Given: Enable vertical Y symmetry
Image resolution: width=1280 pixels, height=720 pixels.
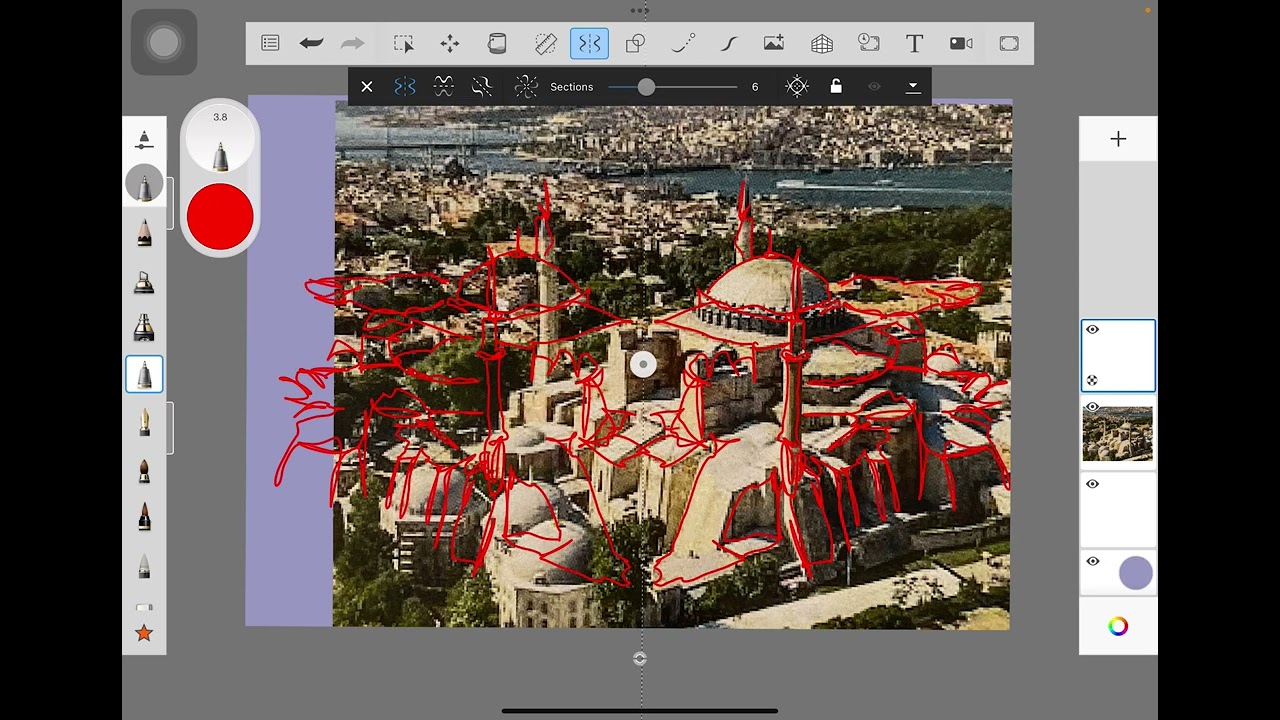Looking at the screenshot, I should pyautogui.click(x=405, y=87).
